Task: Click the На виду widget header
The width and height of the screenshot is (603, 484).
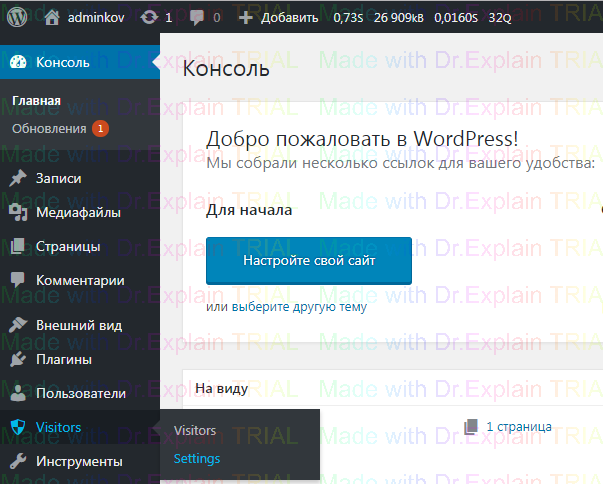Action: pos(222,388)
